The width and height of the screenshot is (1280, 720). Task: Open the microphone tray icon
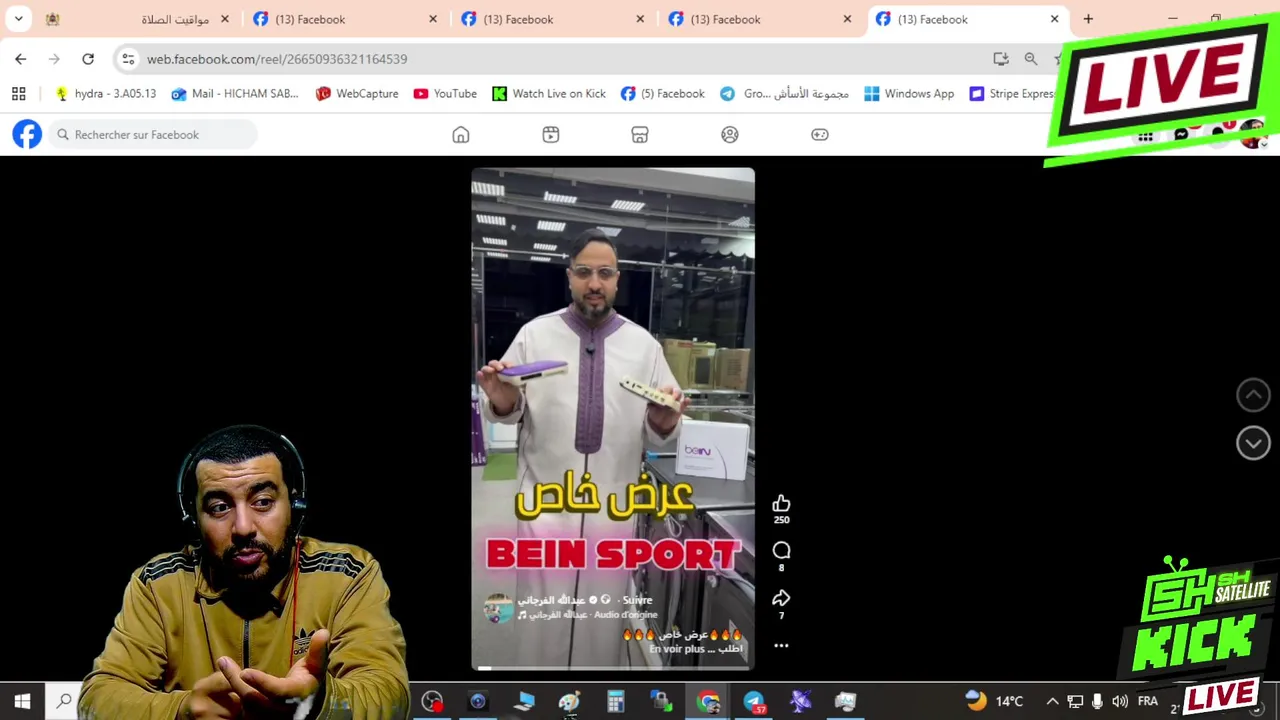click(1097, 702)
